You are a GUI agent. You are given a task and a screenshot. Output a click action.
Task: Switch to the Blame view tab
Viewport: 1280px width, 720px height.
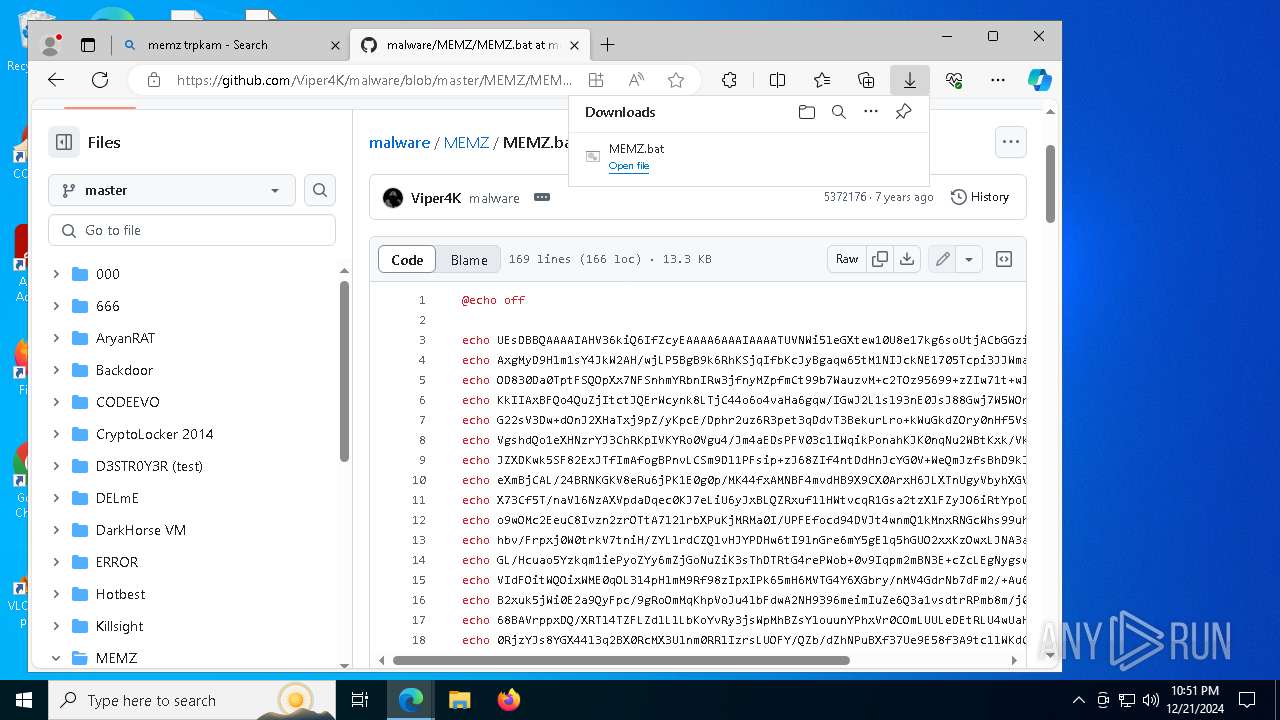[469, 259]
